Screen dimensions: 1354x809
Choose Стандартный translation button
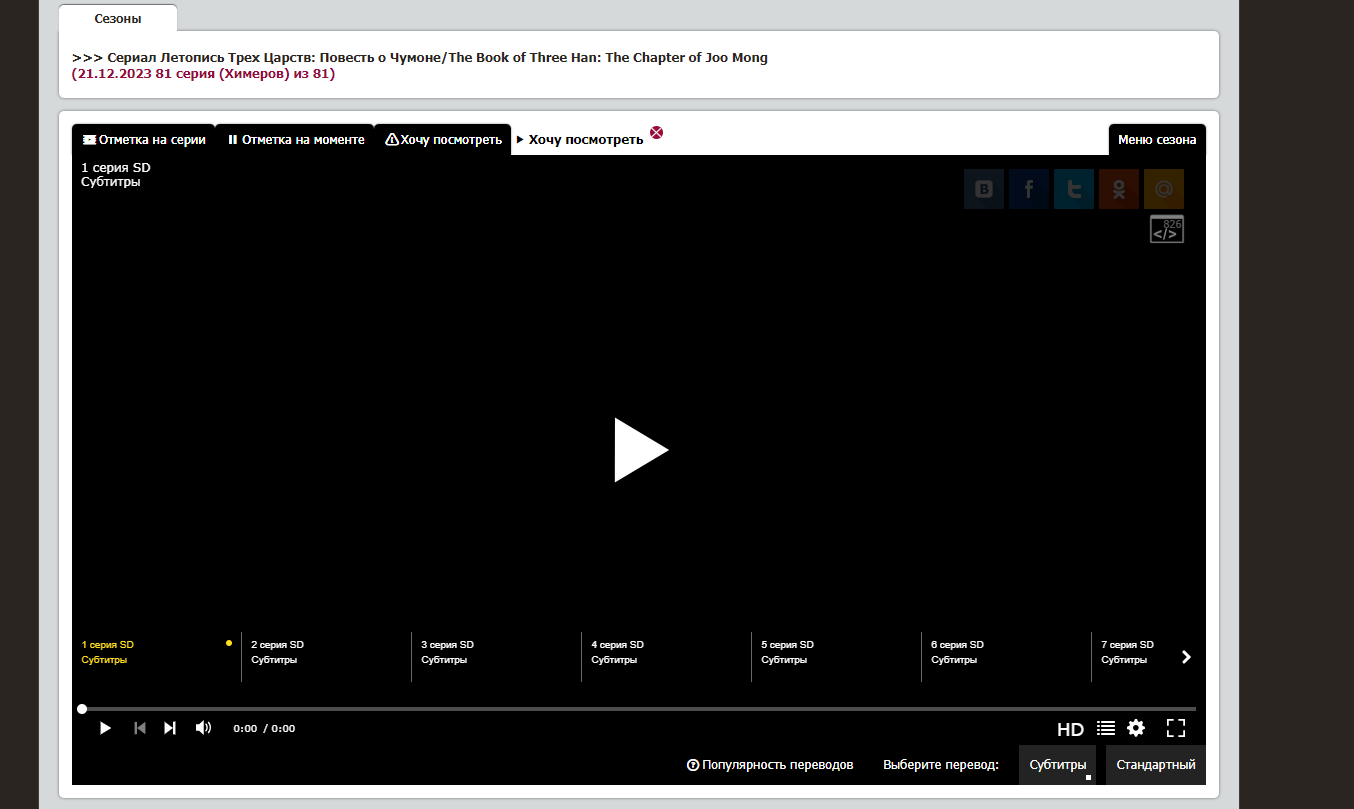pyautogui.click(x=1155, y=765)
